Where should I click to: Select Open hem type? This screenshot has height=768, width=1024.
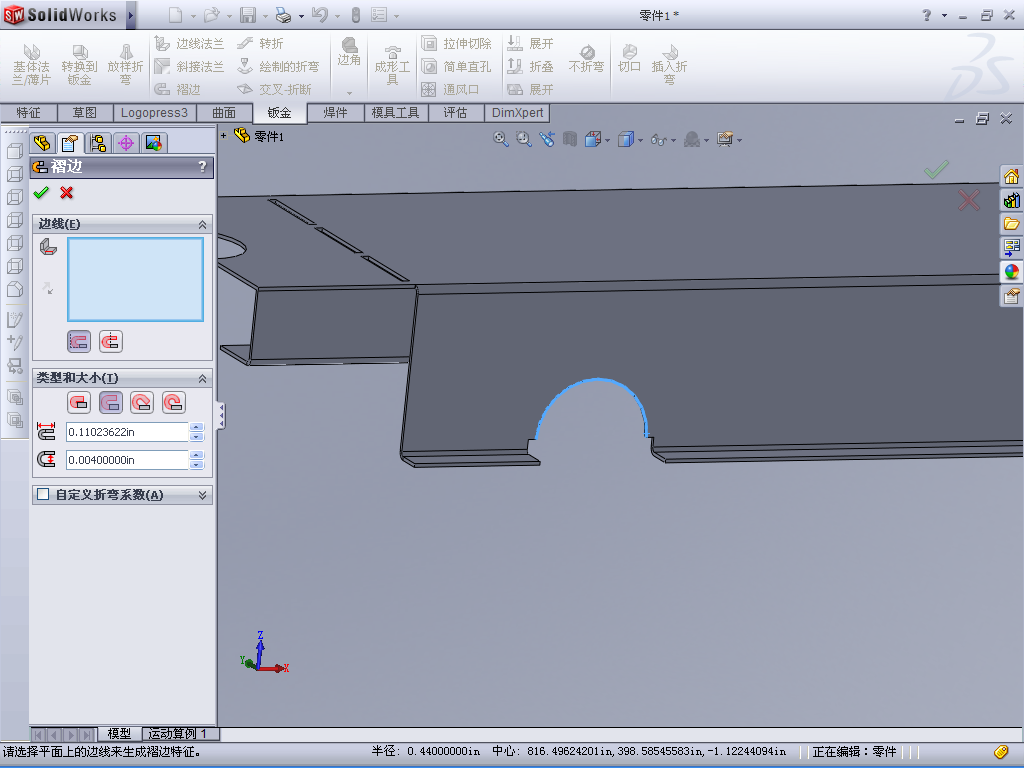(111, 402)
